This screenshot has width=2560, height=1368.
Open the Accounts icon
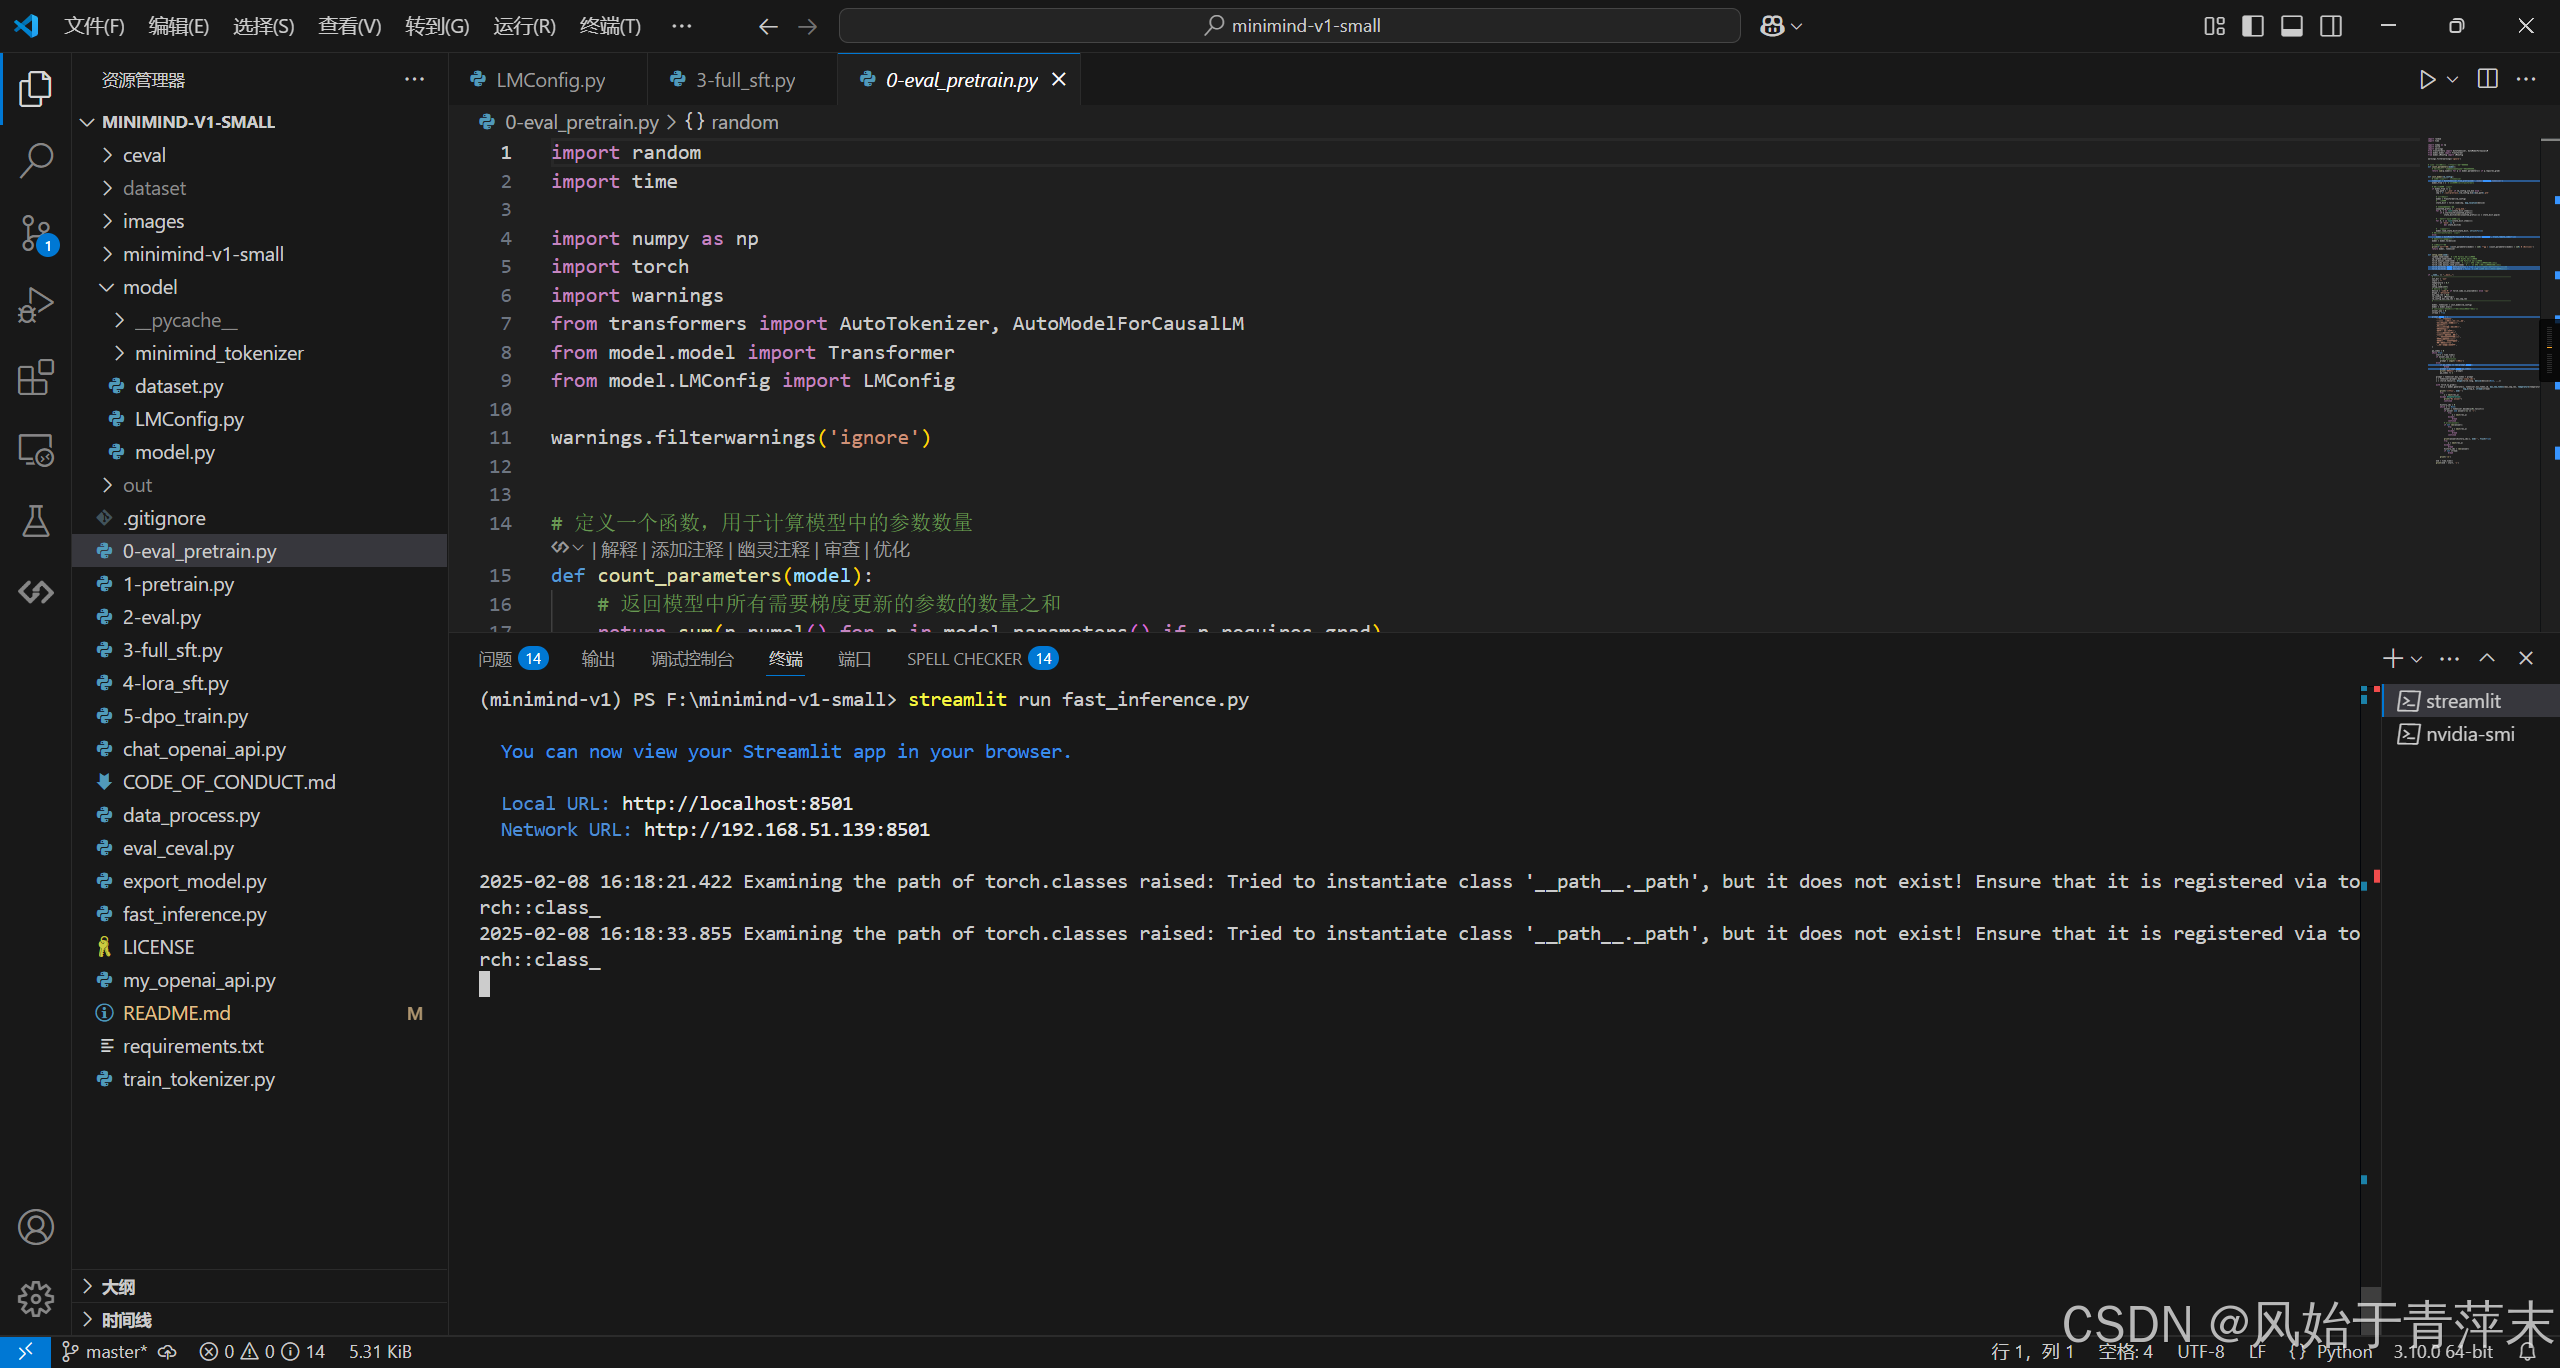[36, 1227]
